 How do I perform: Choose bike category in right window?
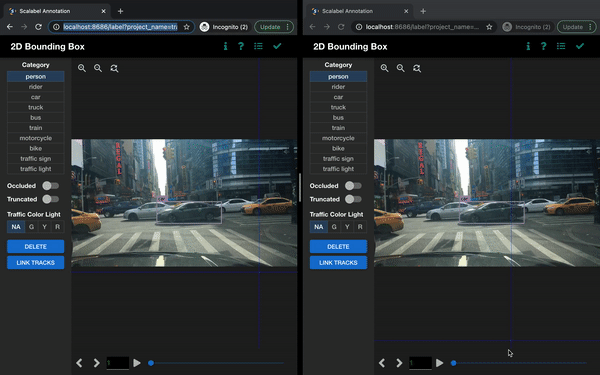tap(338, 148)
